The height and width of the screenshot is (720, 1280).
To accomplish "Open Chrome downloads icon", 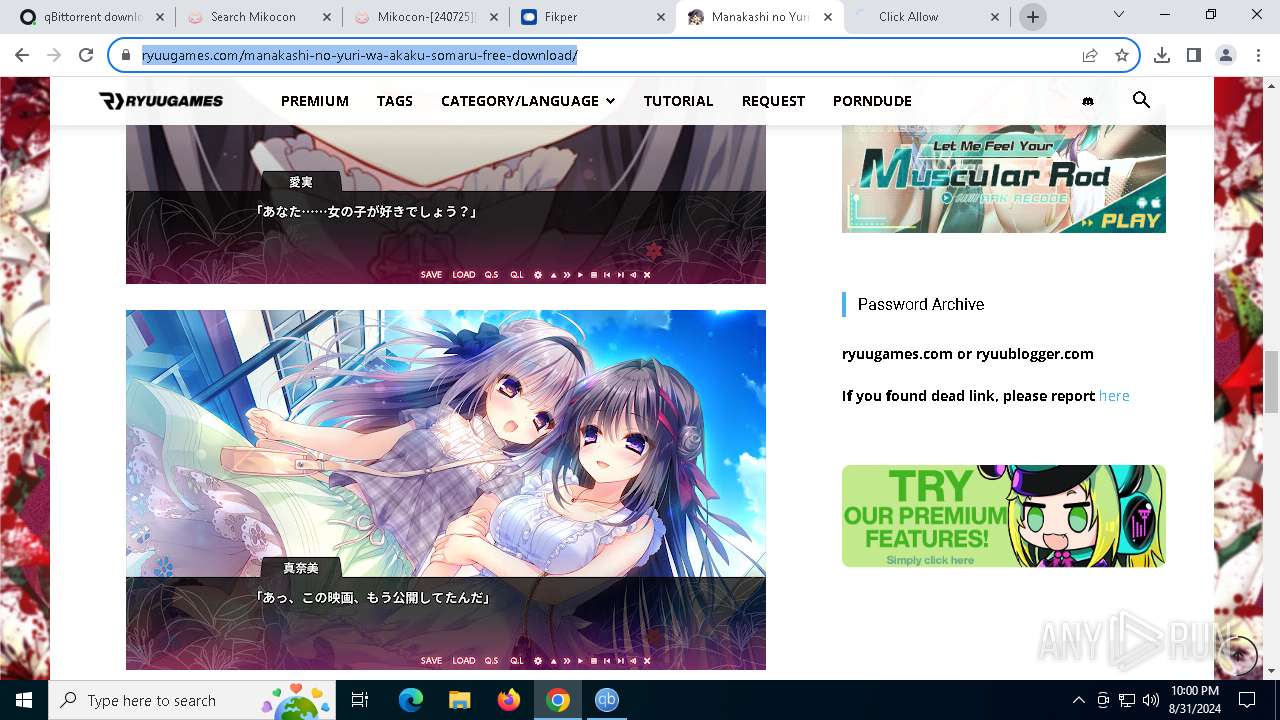I will point(1162,56).
